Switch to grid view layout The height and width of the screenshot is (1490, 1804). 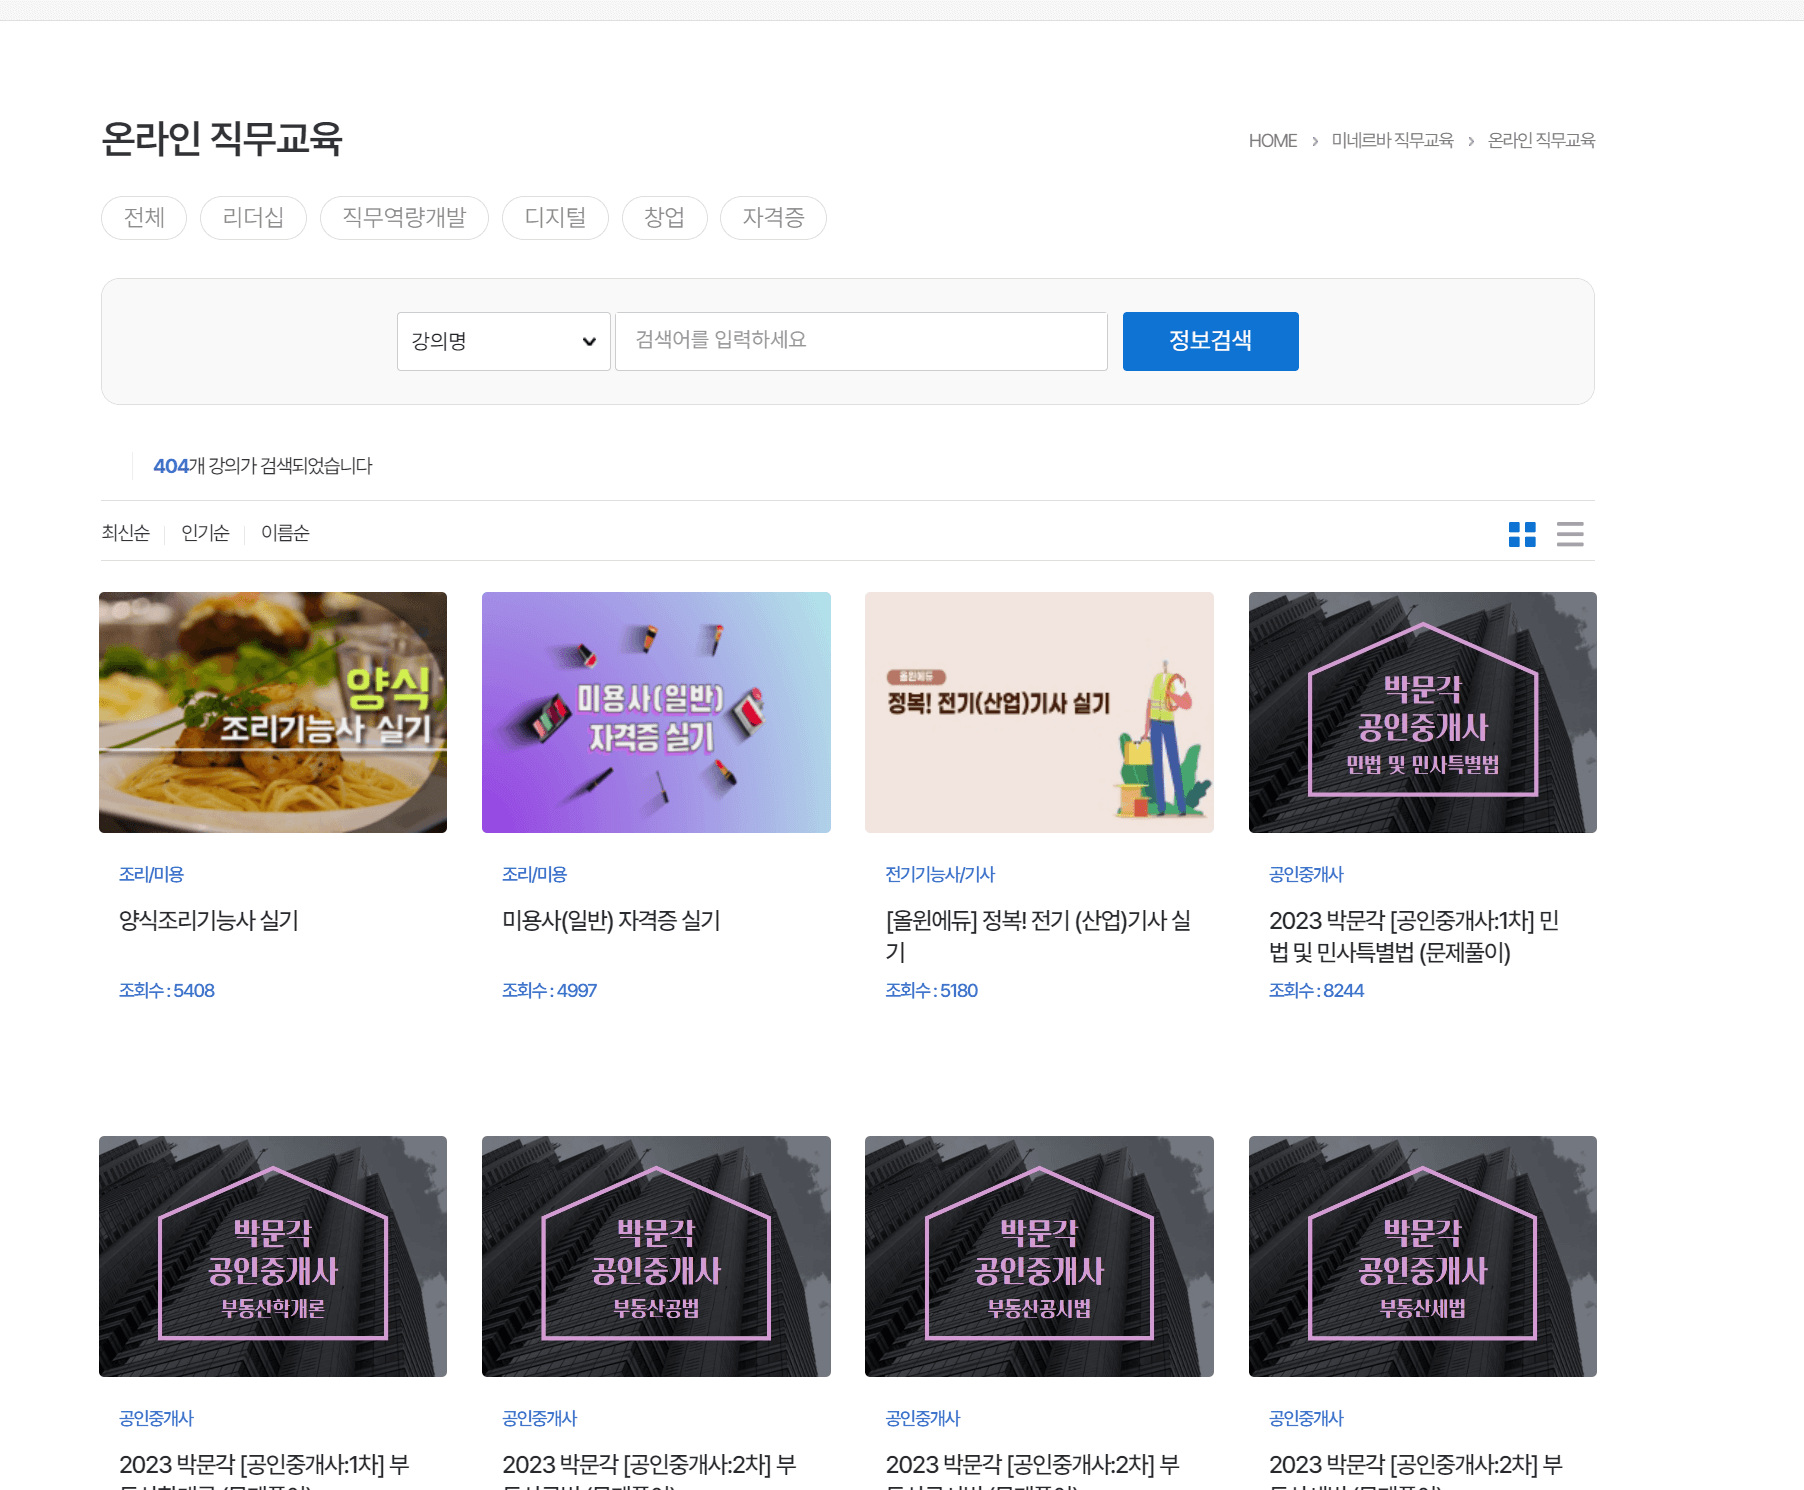click(1523, 535)
